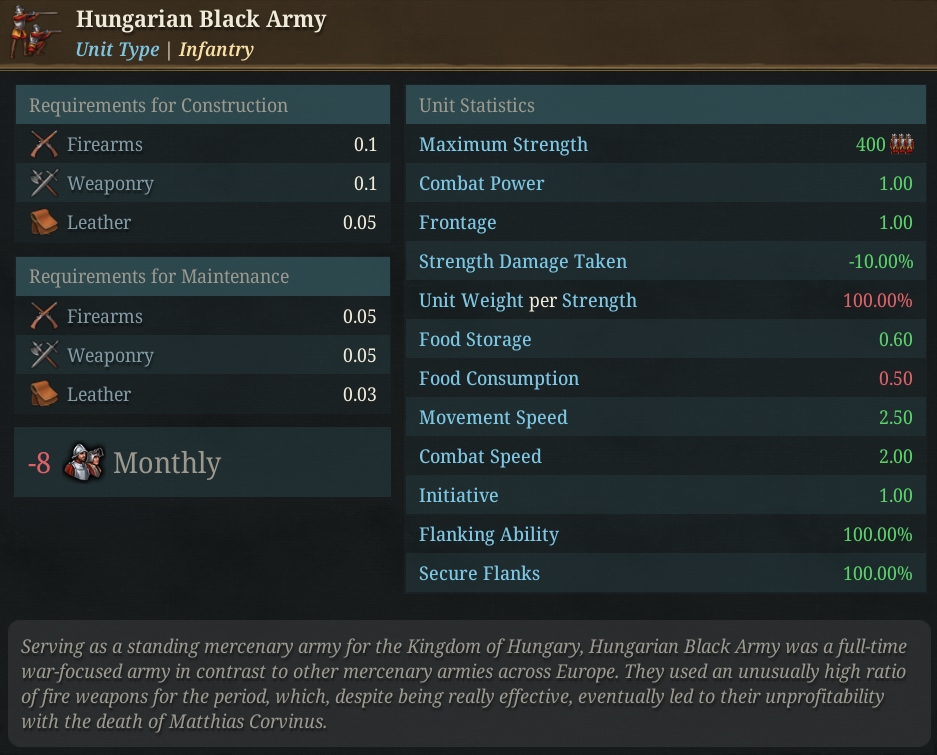This screenshot has height=755, width=937.
Task: Click the Flanking Ability statistic label
Action: [489, 534]
